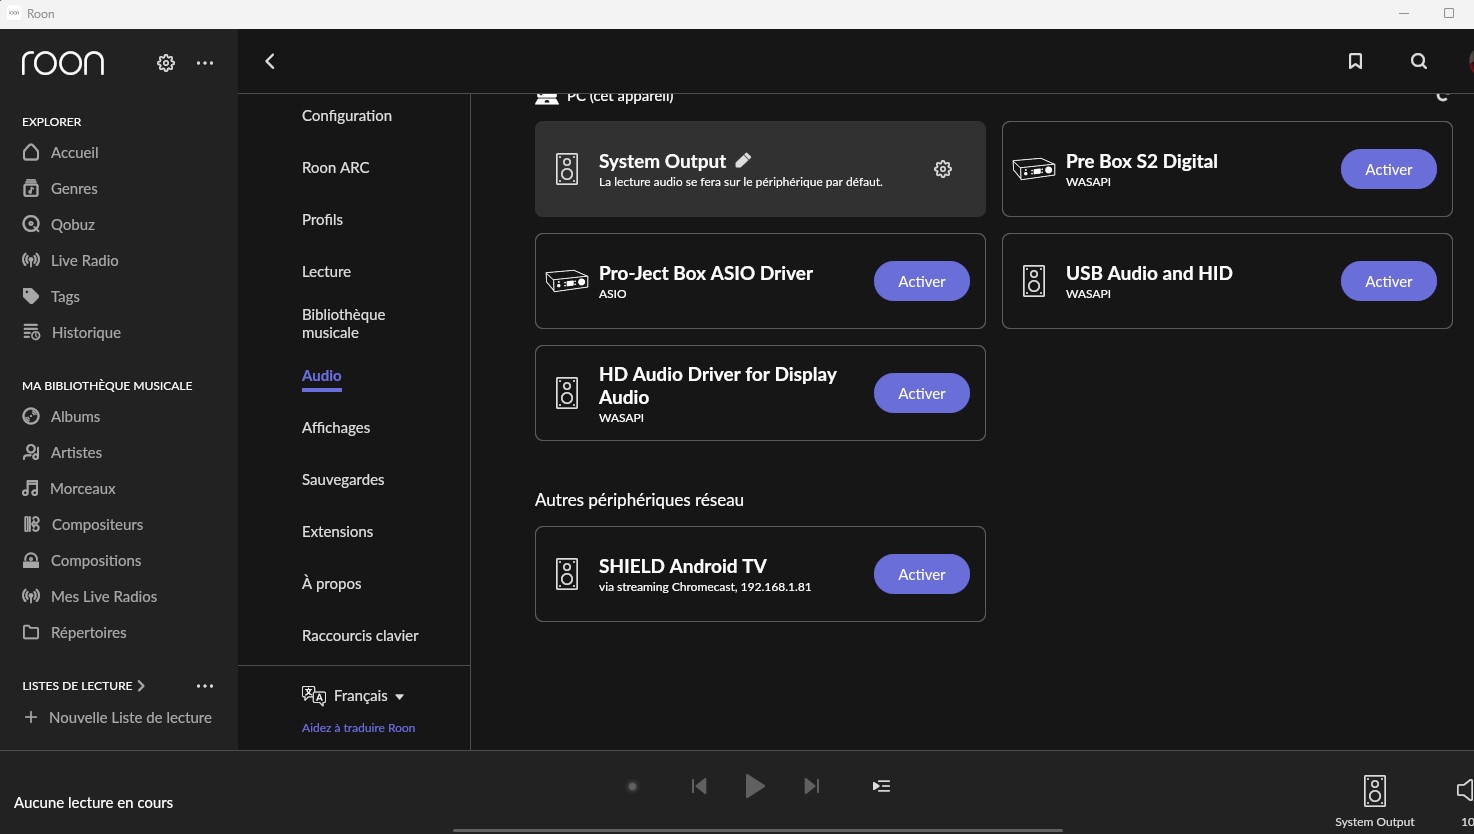Click the System Output device card title
The width and height of the screenshot is (1474, 834).
(x=662, y=161)
